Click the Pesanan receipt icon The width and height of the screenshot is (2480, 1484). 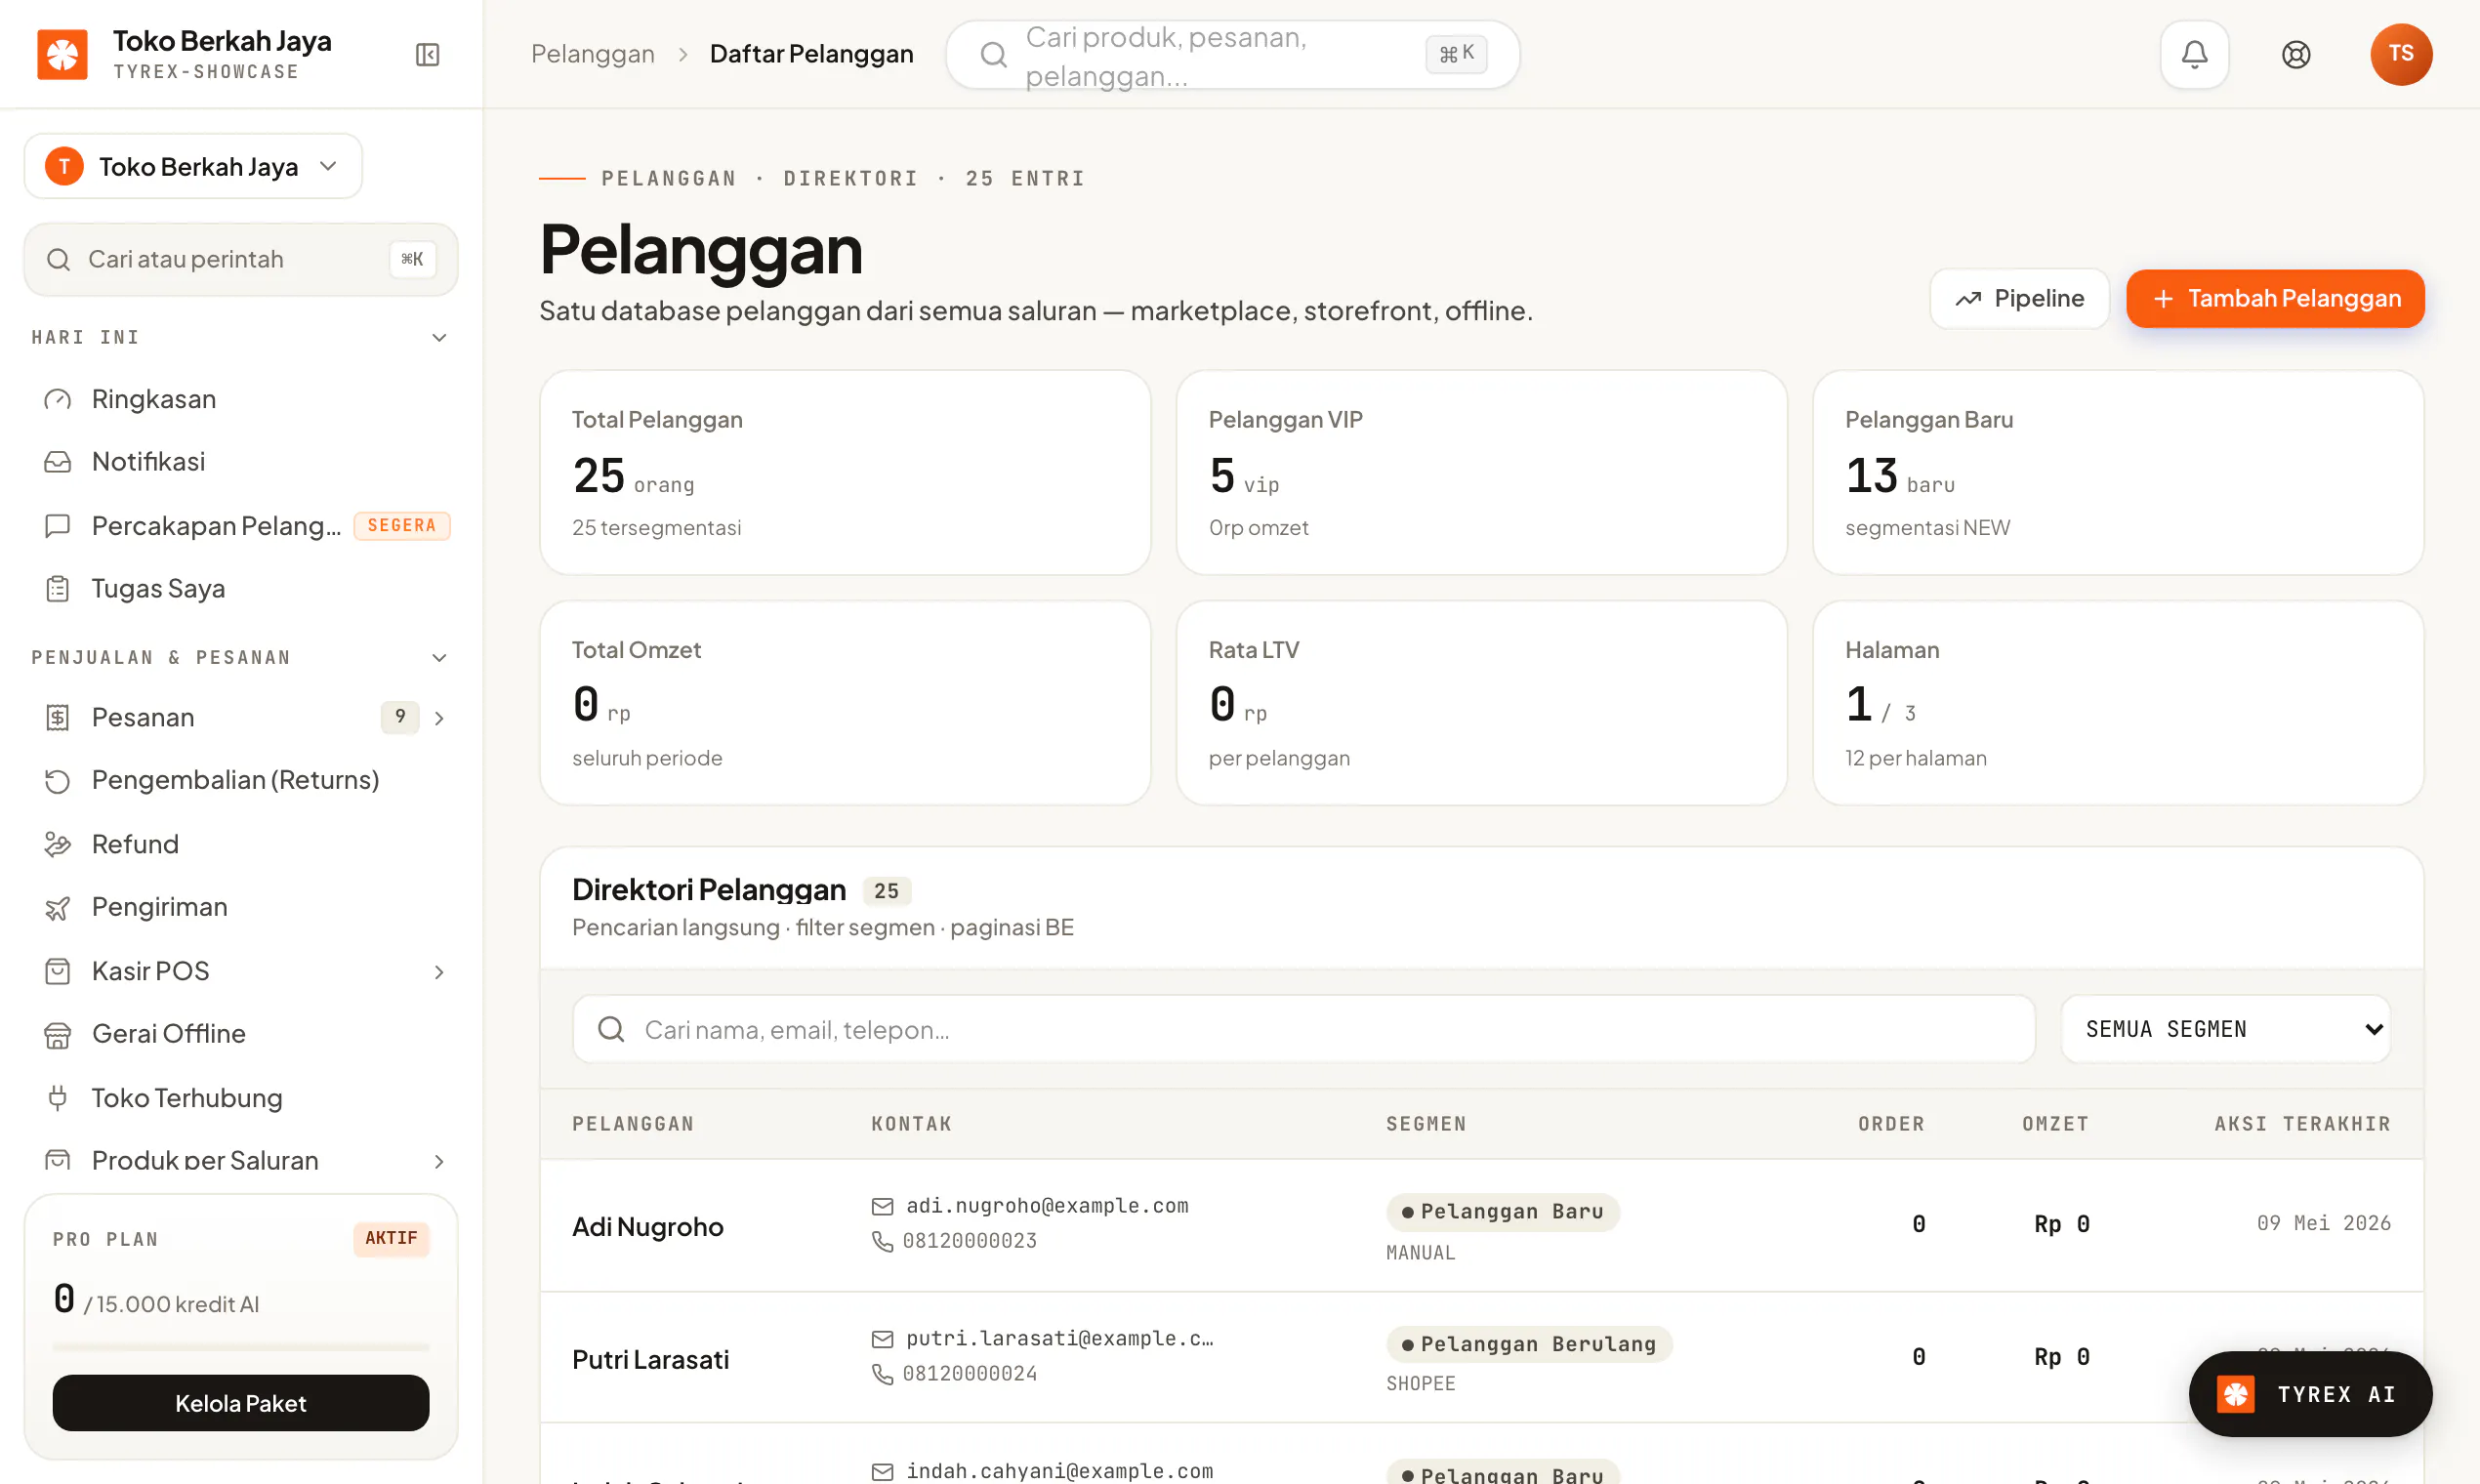57,717
